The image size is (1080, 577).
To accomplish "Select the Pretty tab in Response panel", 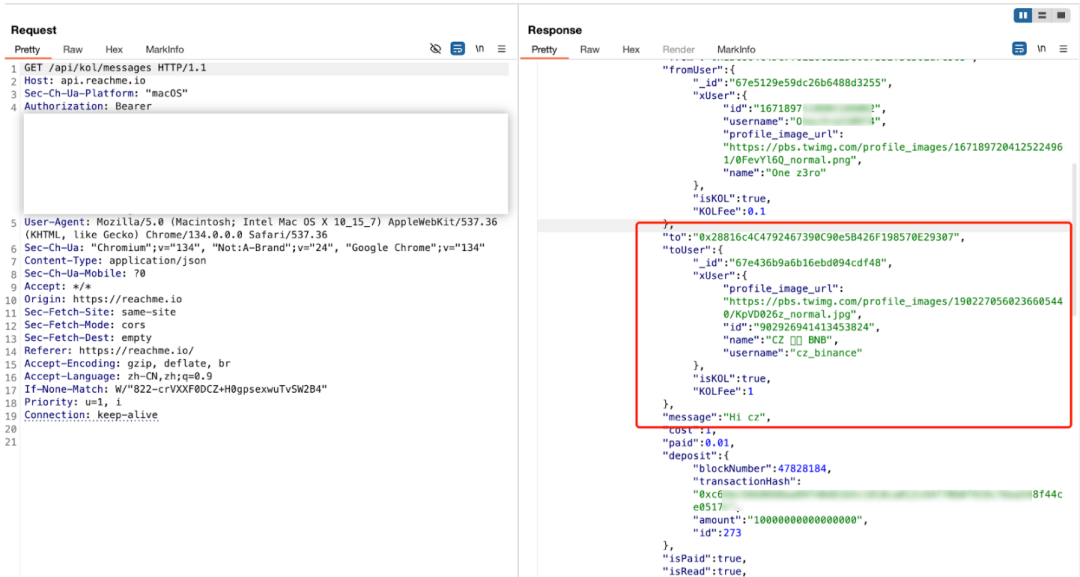I will tap(544, 49).
